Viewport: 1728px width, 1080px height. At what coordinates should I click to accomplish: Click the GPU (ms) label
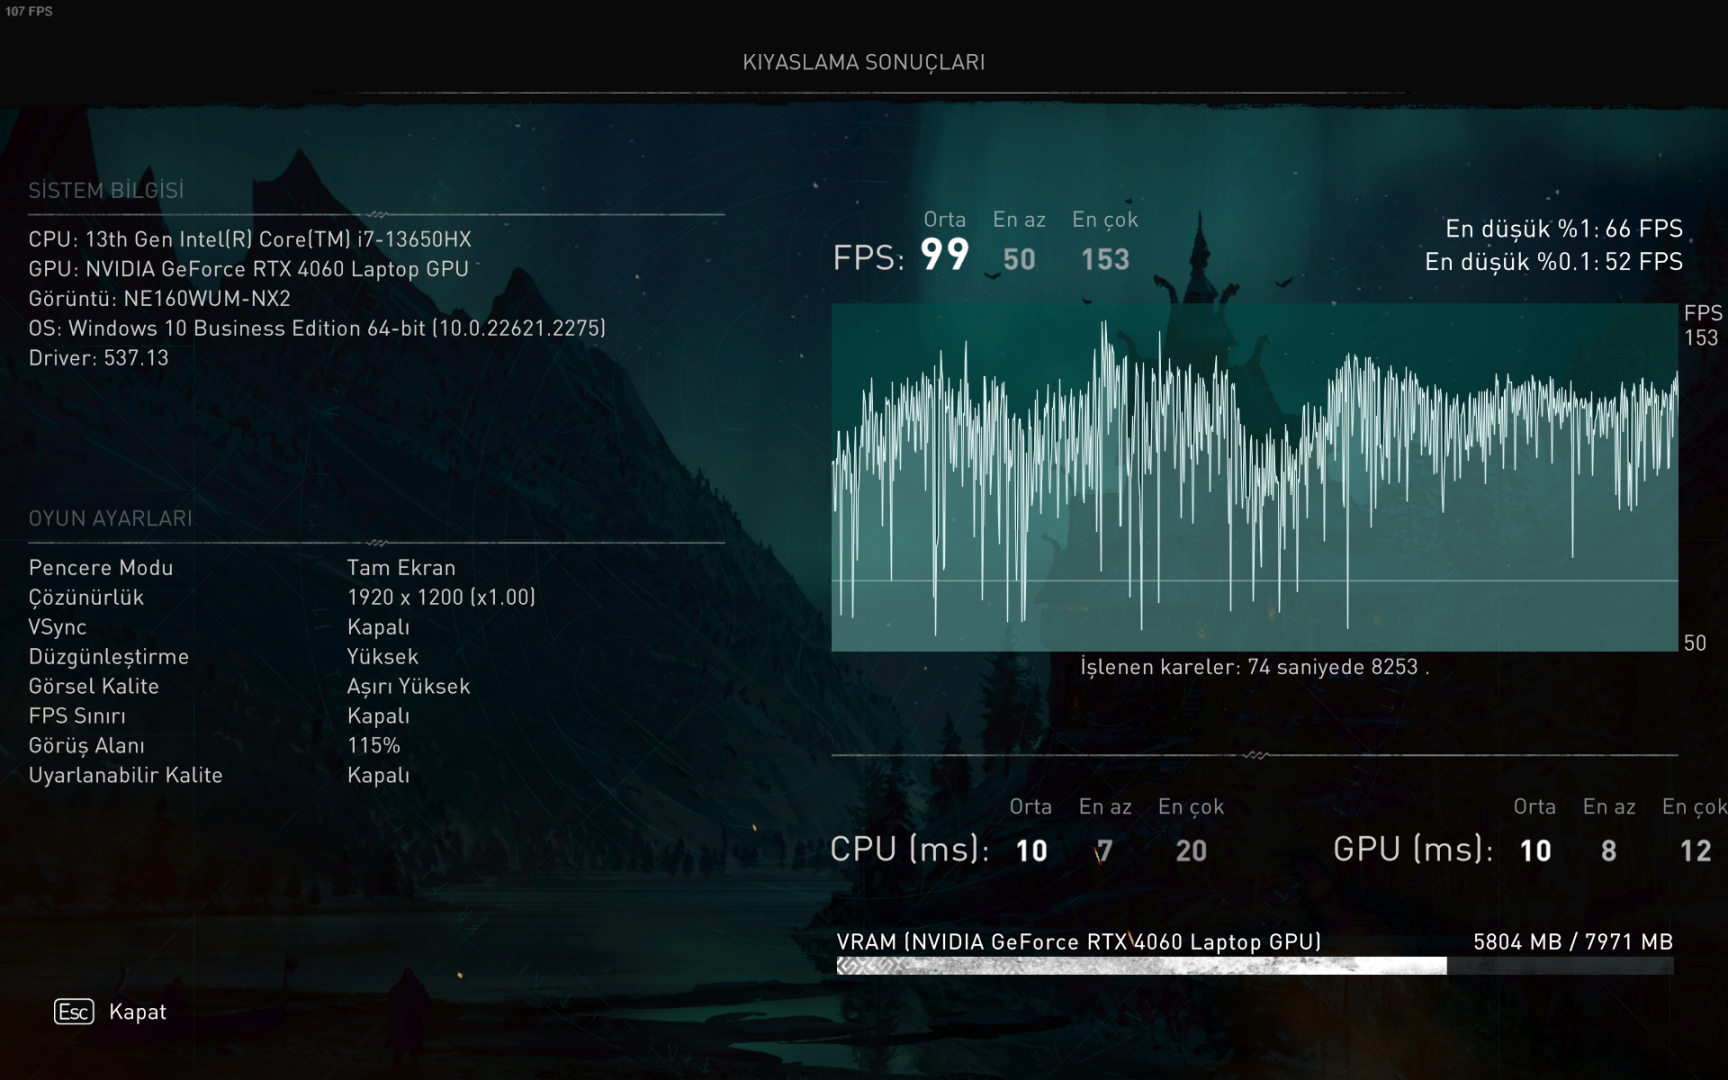point(1413,849)
